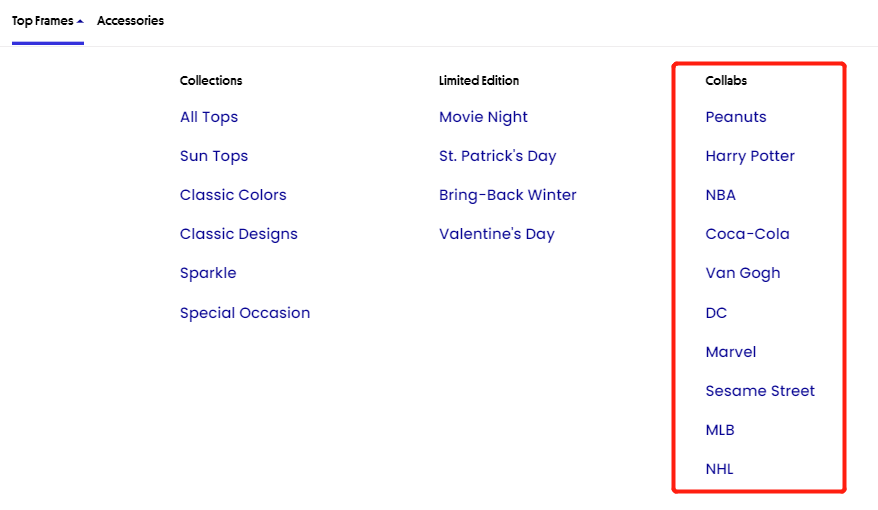View Harry Potter collab frames
This screenshot has height=510, width=878.
coord(750,156)
